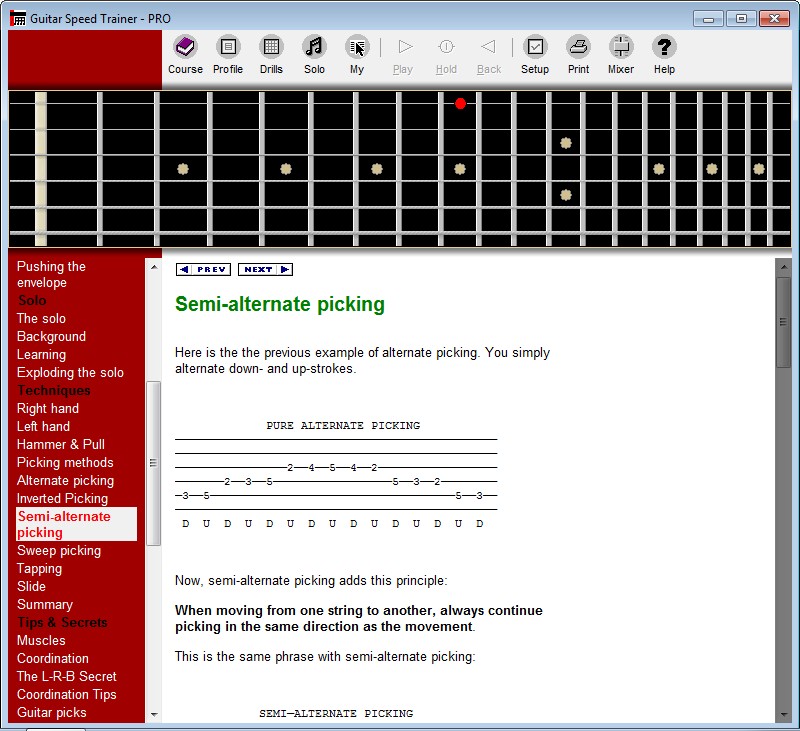Viewport: 800px width, 731px height.
Task: Click the content pane scroll-down arrow
Action: pyautogui.click(x=783, y=715)
